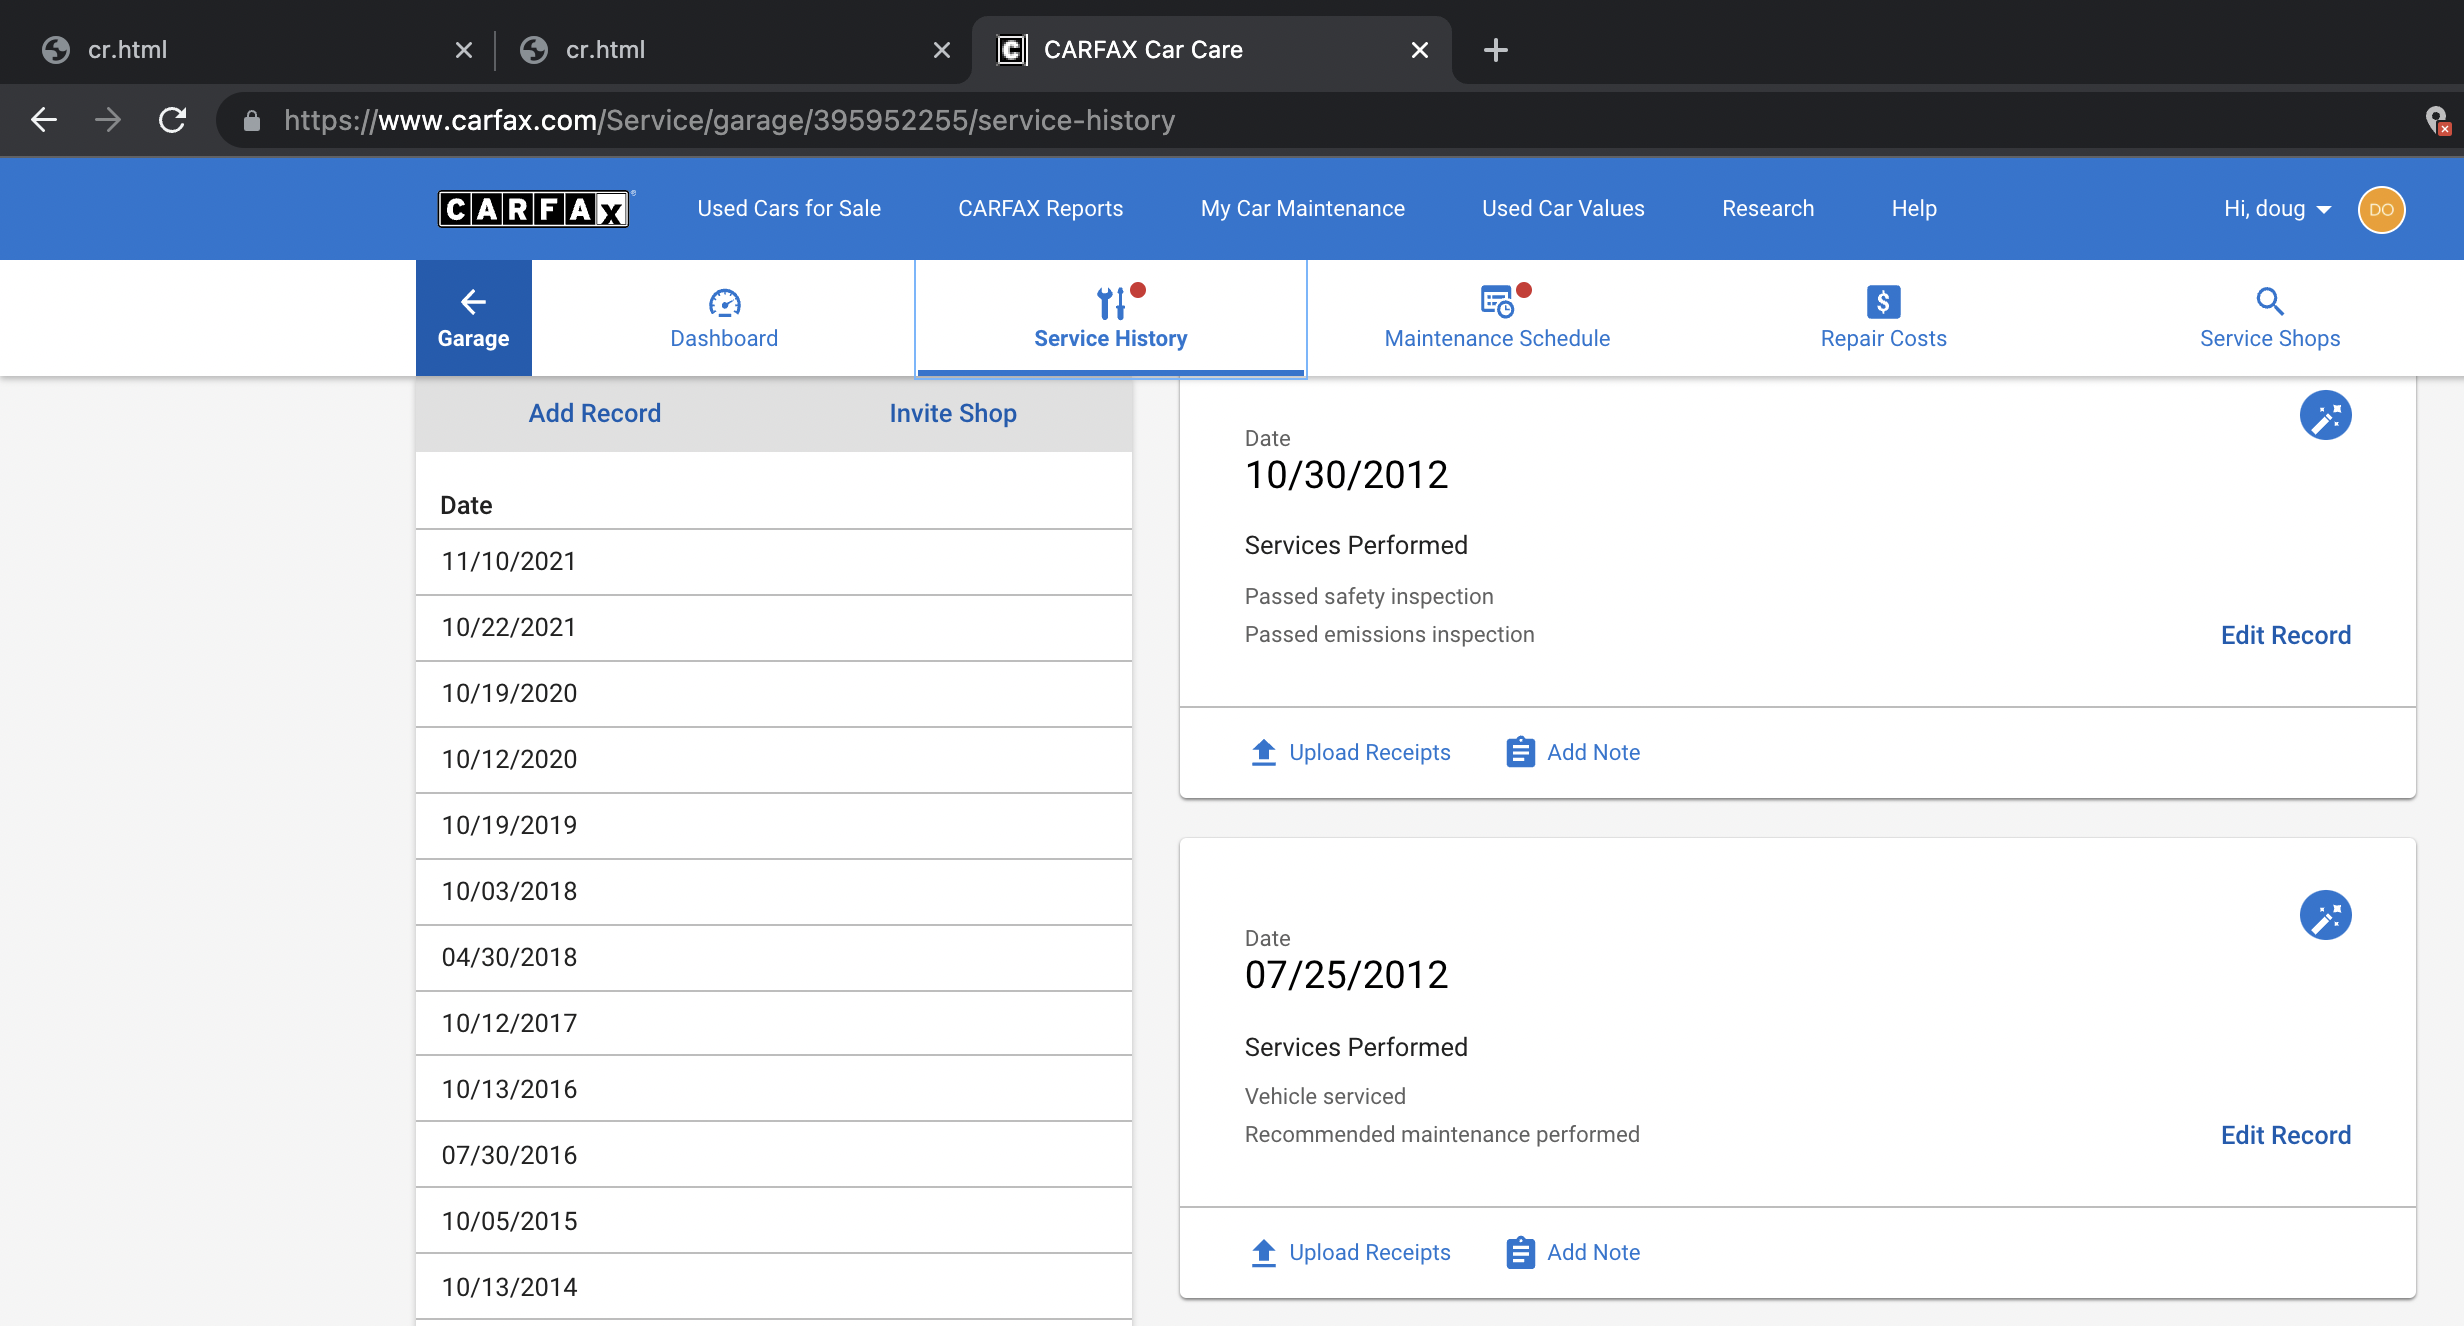The width and height of the screenshot is (2464, 1326).
Task: Click upload arrow icon in 07/25/2012 record
Action: click(x=1264, y=1252)
